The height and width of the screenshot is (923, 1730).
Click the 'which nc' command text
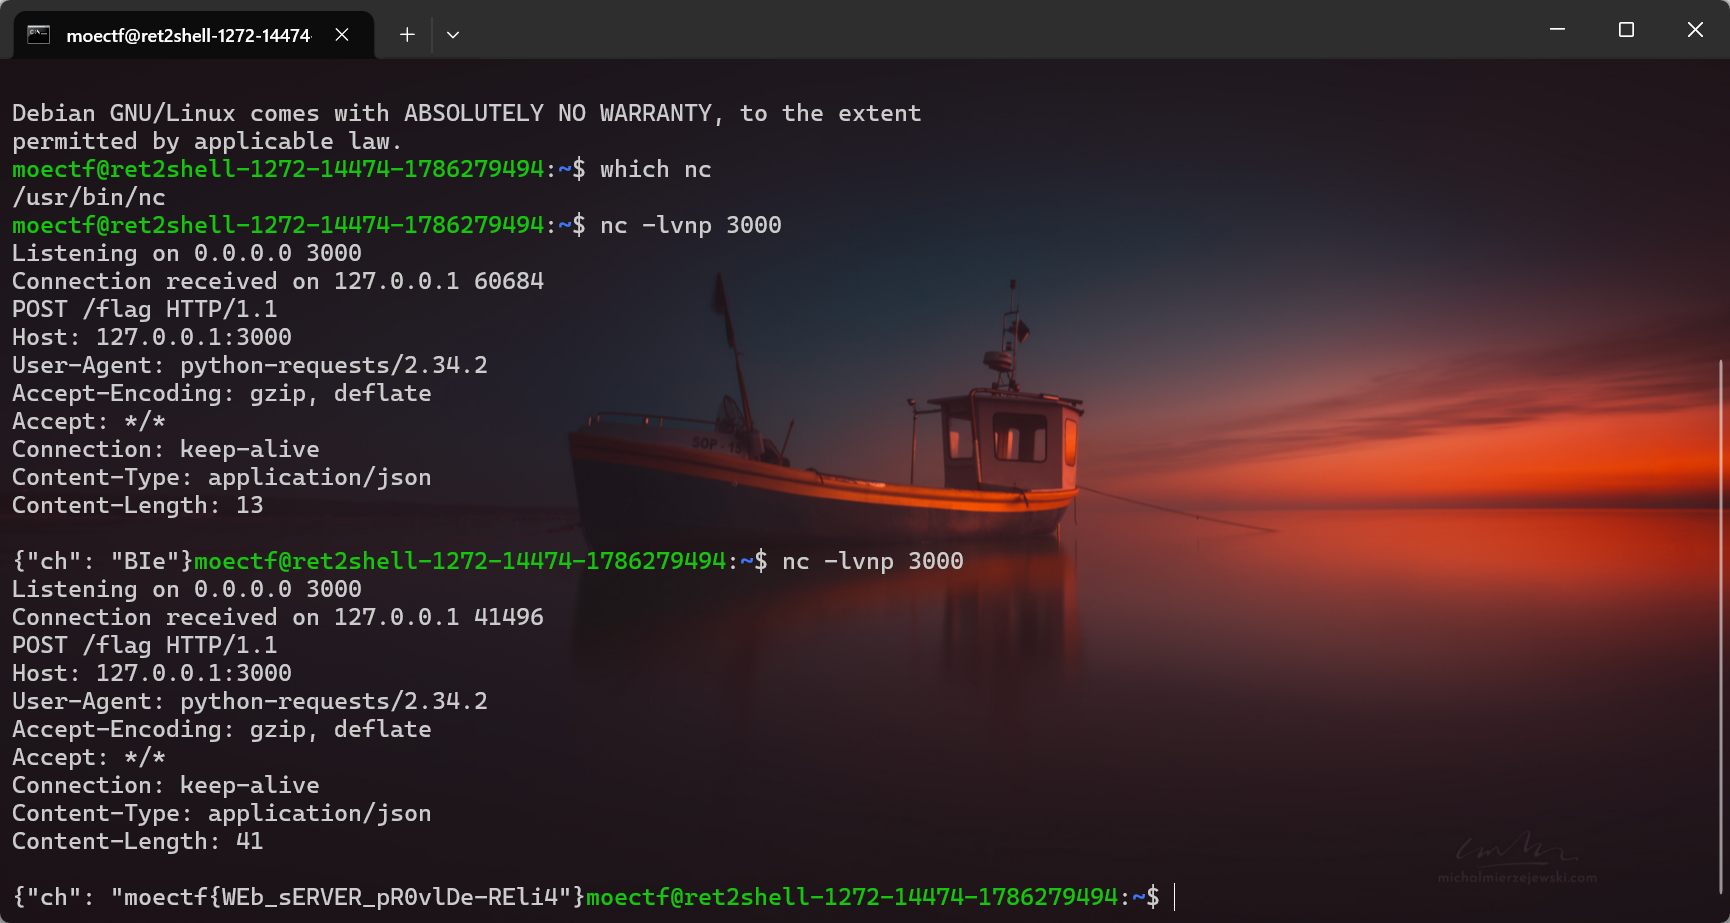(655, 169)
